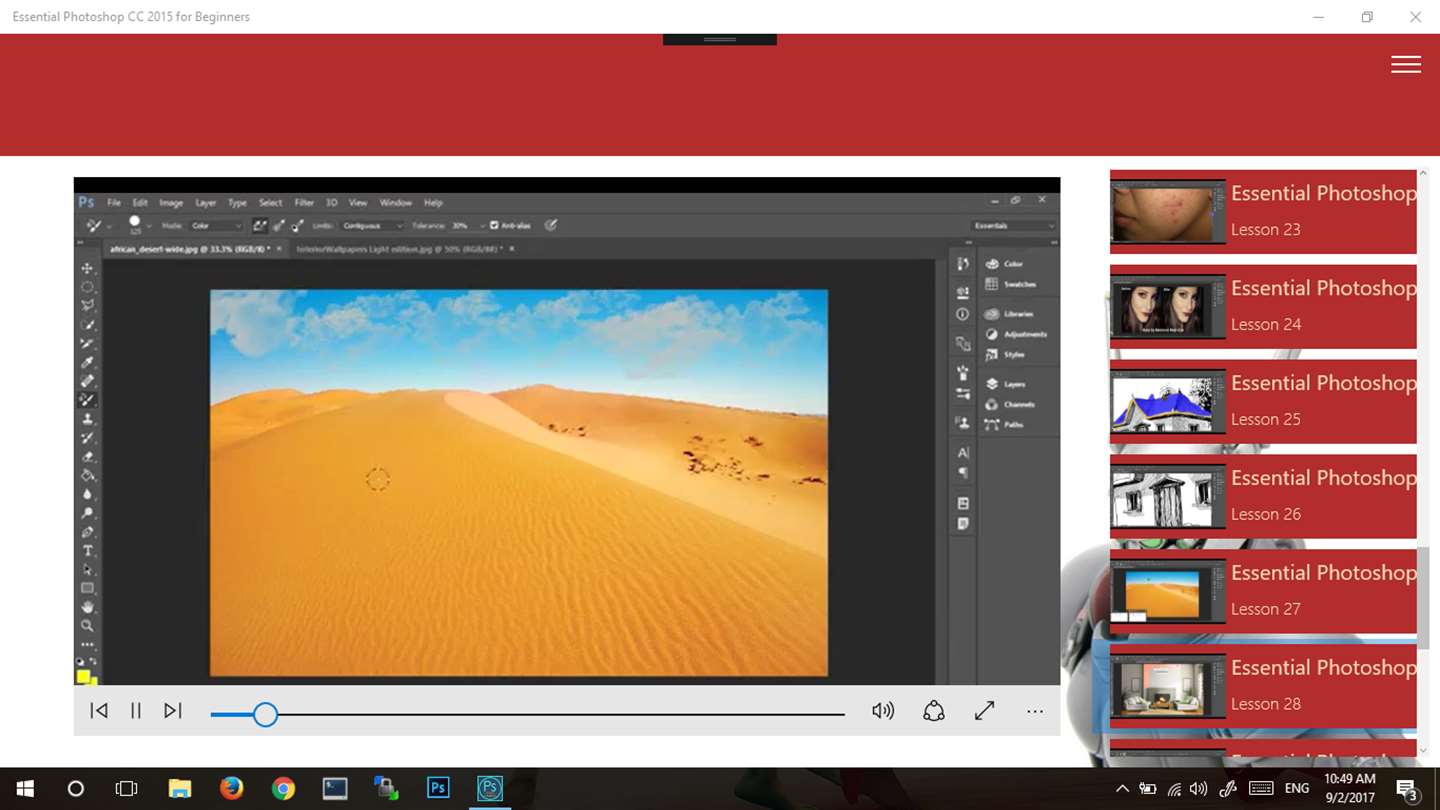Open Lesson 24 from the lesson list
This screenshot has height=810, width=1440.
[1263, 306]
